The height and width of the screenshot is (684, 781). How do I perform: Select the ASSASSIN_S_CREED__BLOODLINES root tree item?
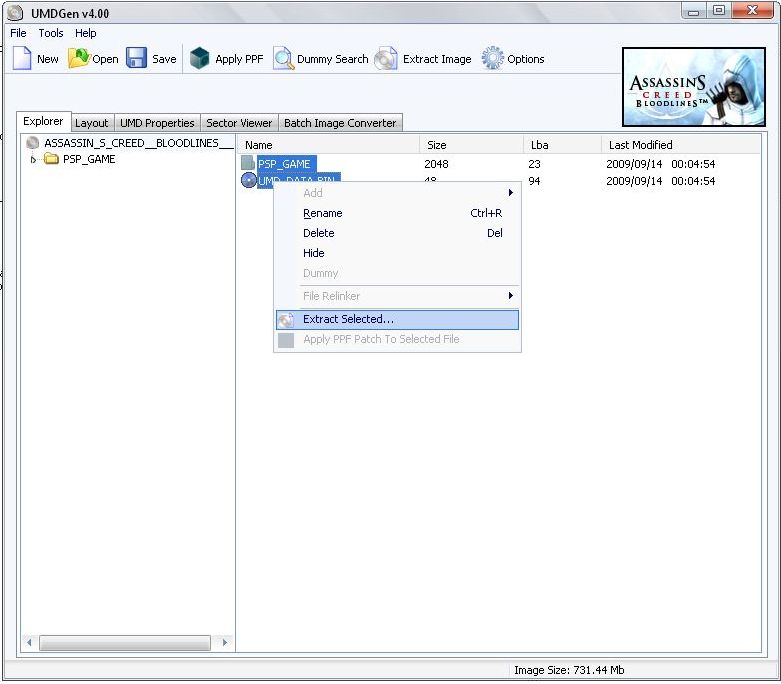pyautogui.click(x=138, y=143)
